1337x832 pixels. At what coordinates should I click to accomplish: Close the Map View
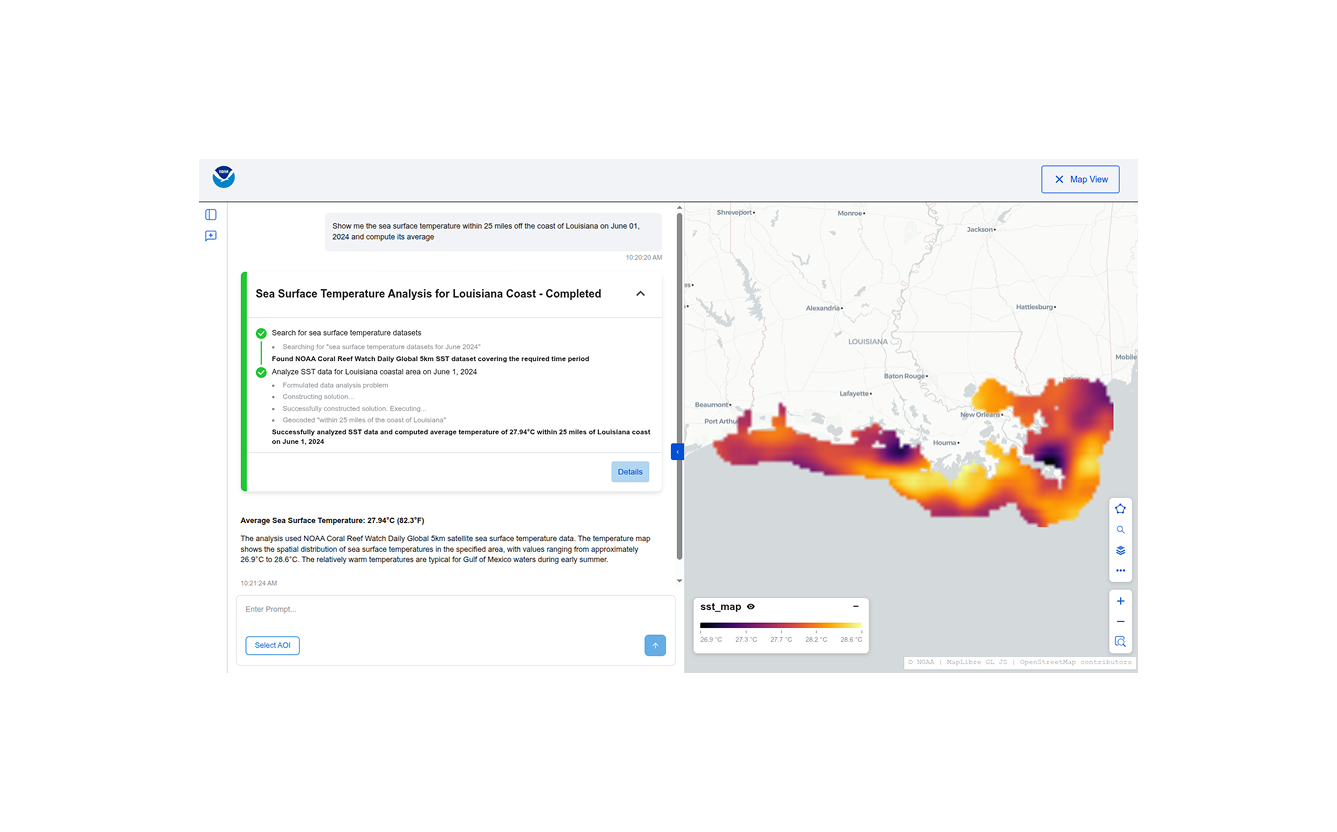coord(1080,178)
